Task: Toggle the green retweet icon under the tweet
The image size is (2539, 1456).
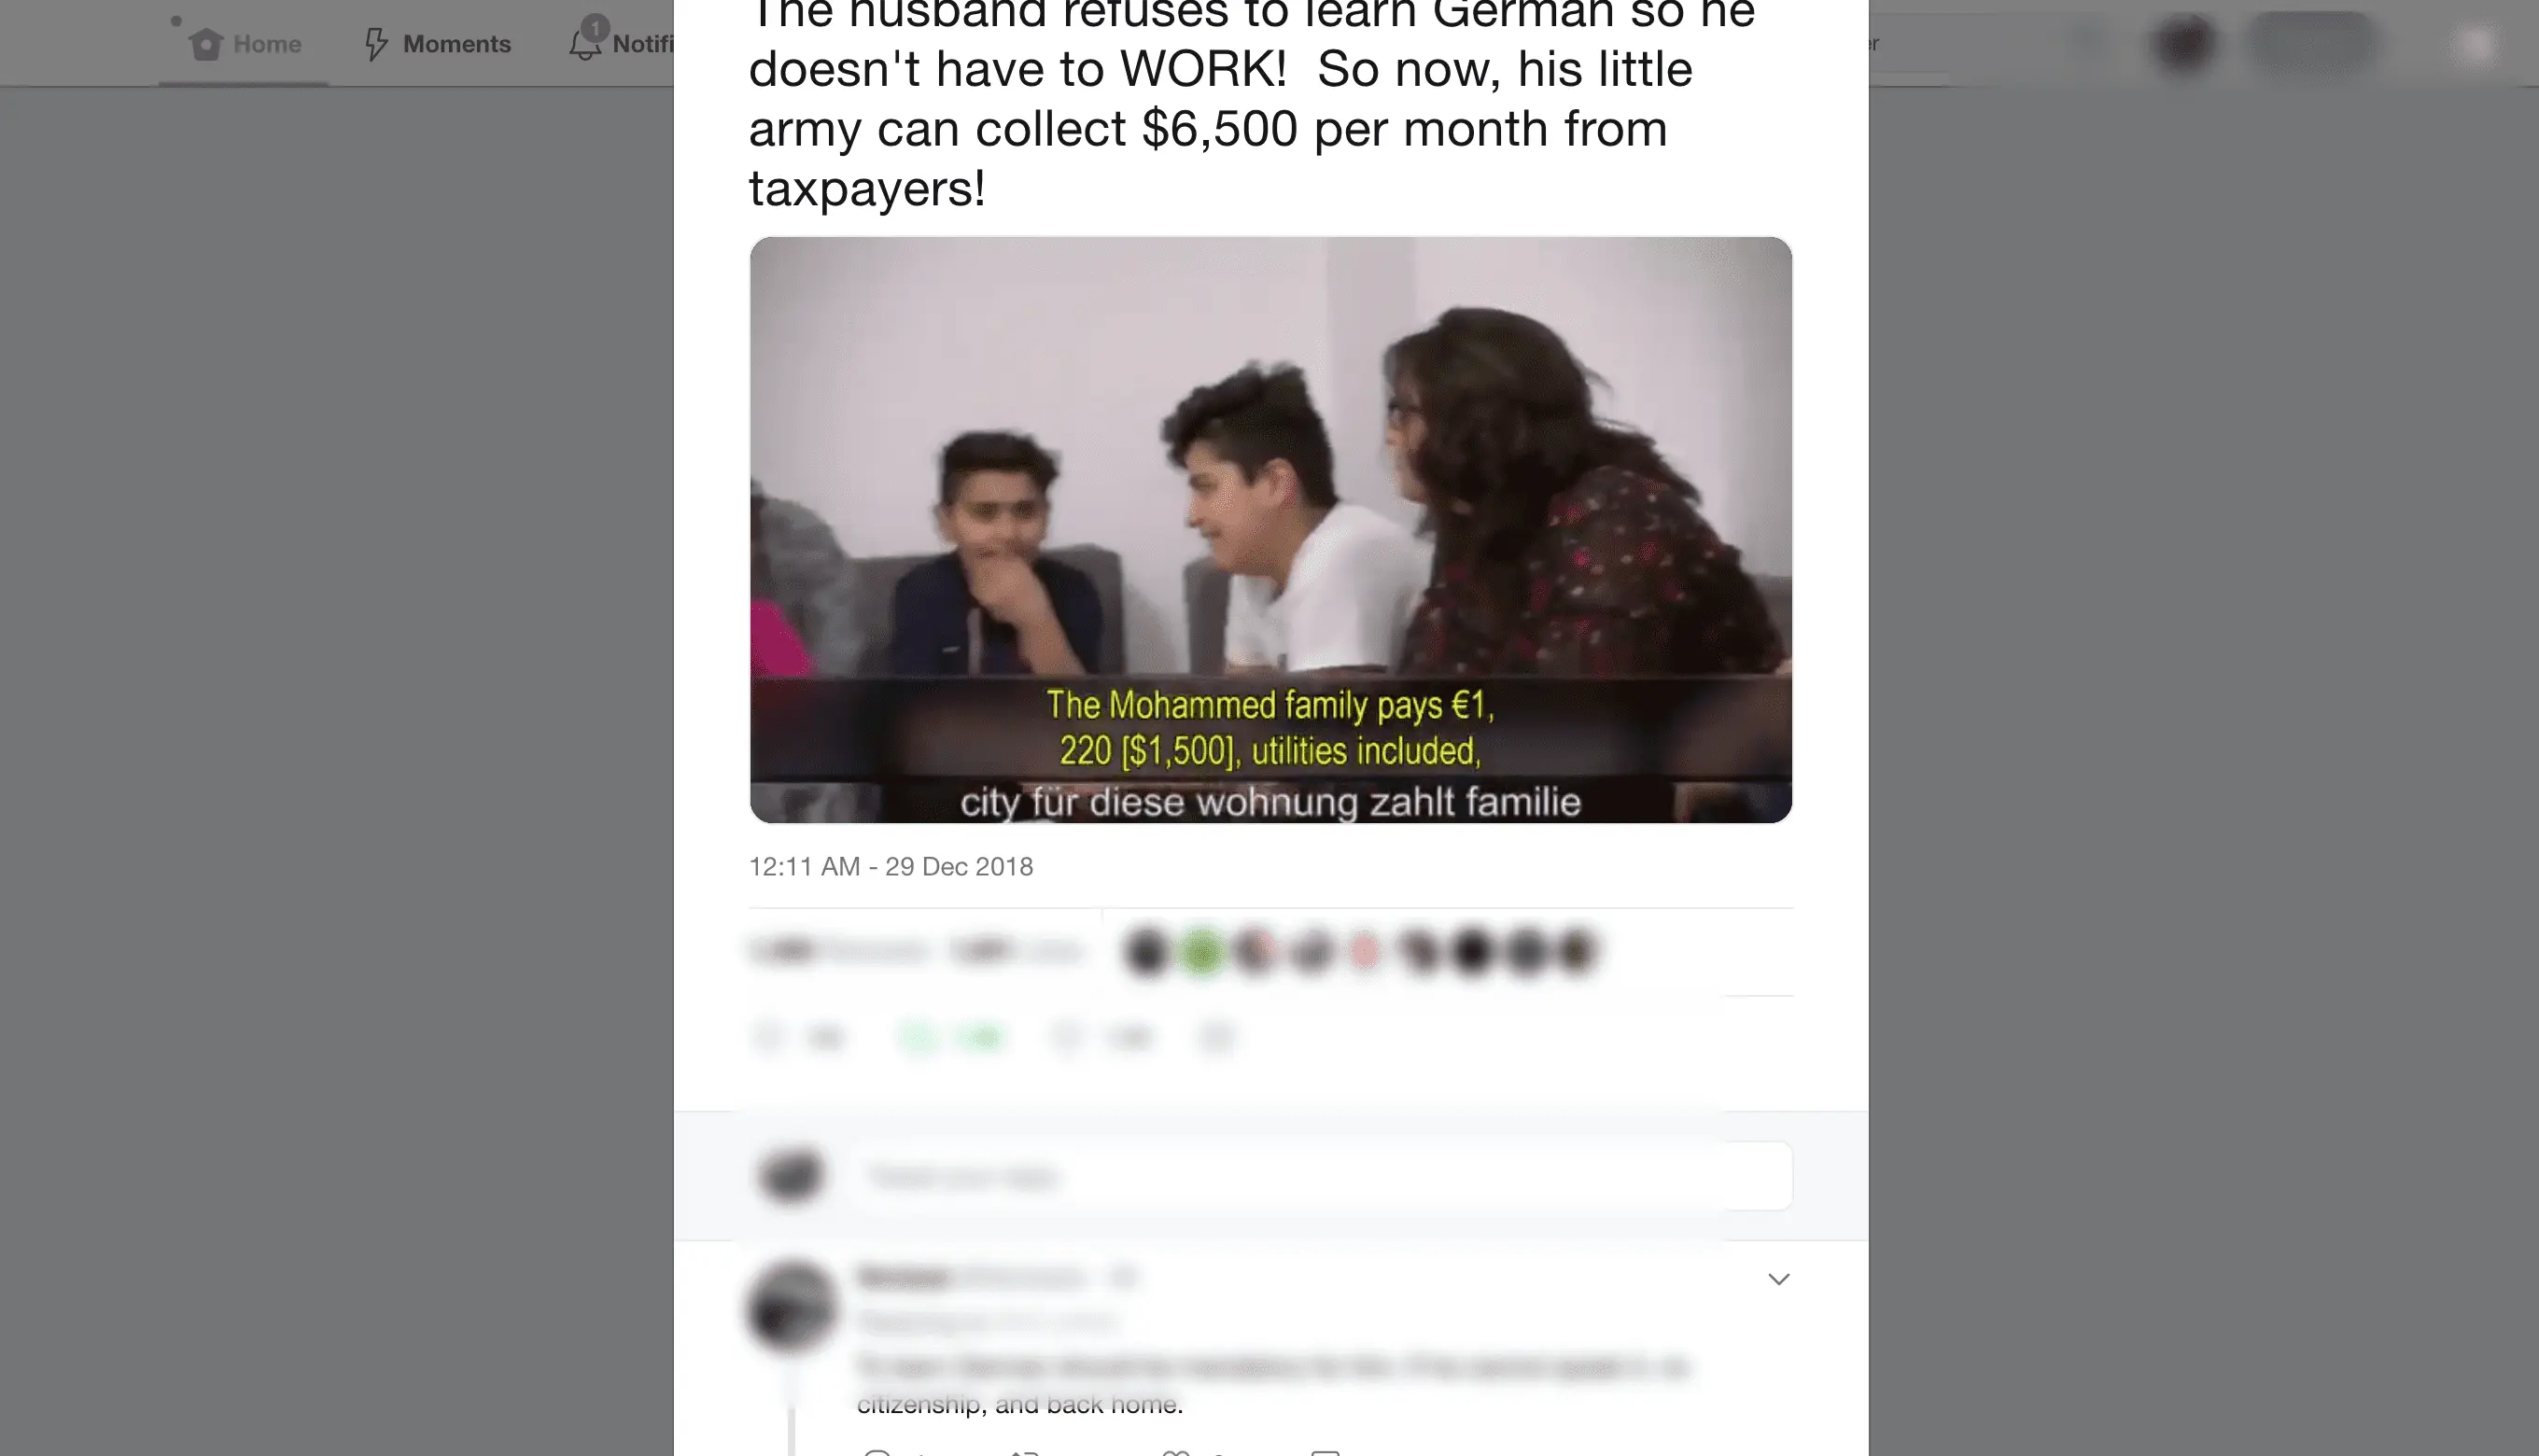Action: (x=918, y=1038)
